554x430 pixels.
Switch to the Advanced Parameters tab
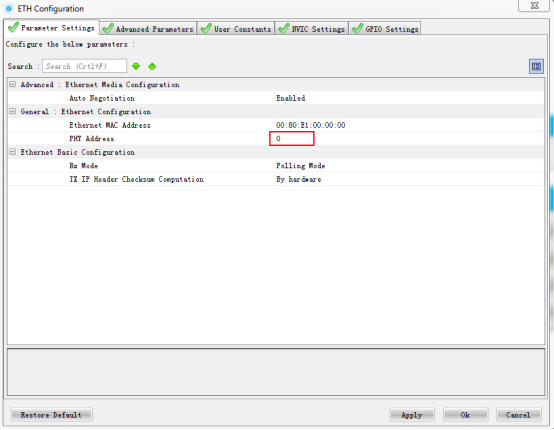(x=148, y=29)
